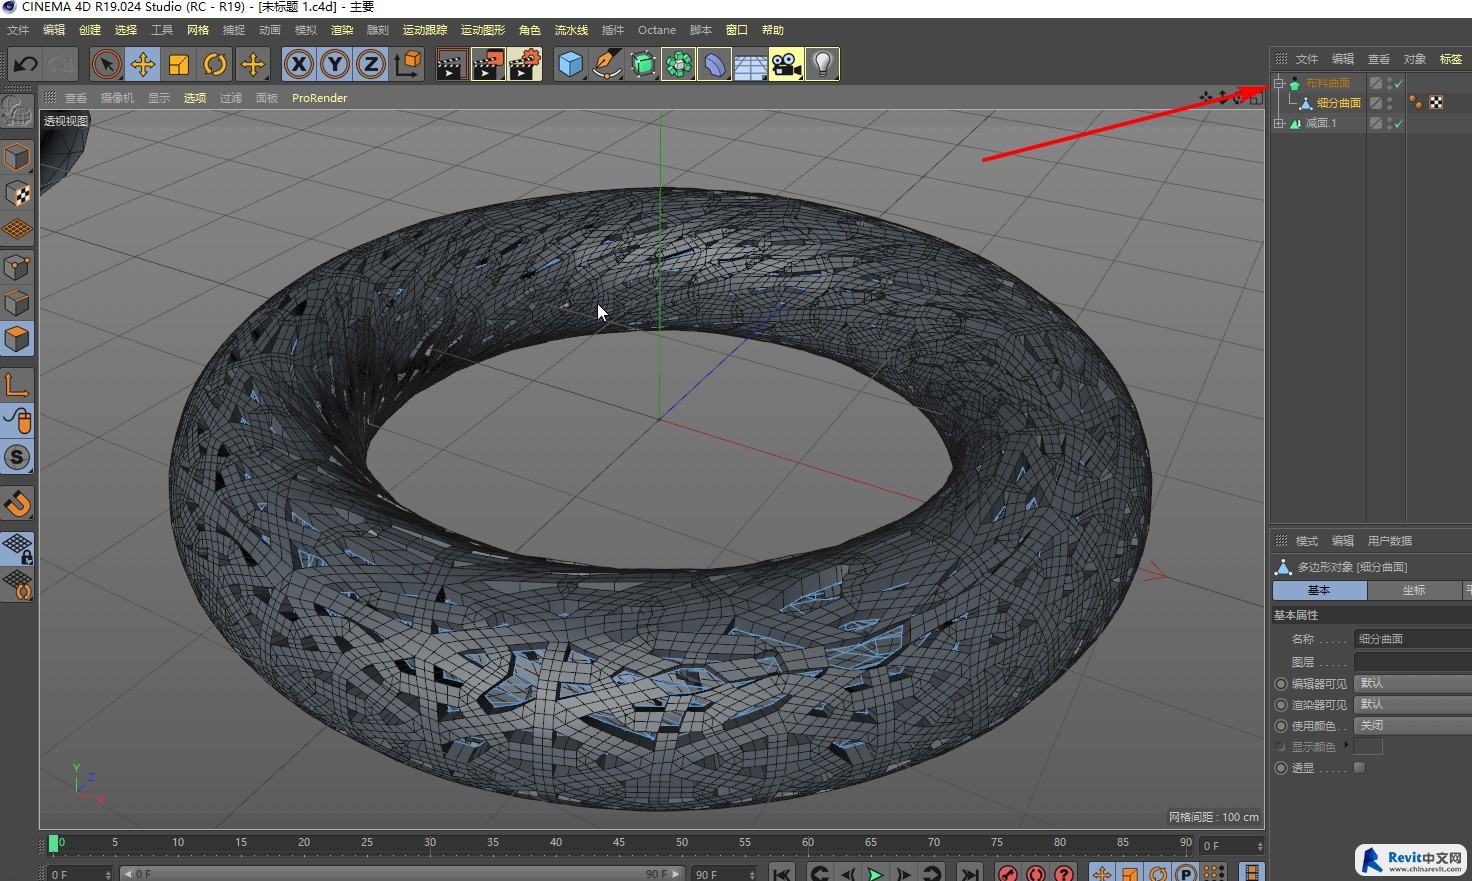
Task: Click the red record keyframe button
Action: pos(1008,873)
